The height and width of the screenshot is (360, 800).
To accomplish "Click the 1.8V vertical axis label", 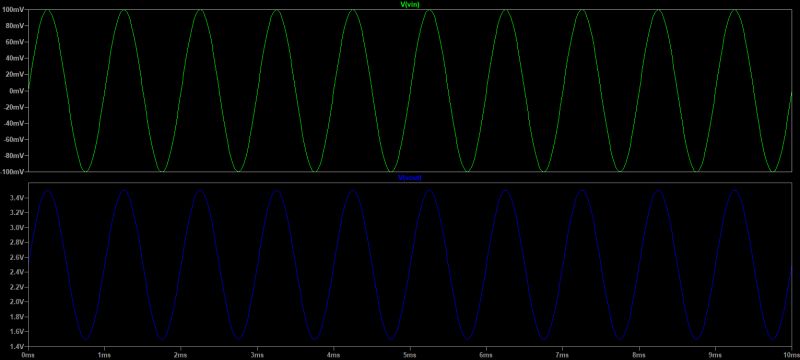I will pyautogui.click(x=17, y=317).
